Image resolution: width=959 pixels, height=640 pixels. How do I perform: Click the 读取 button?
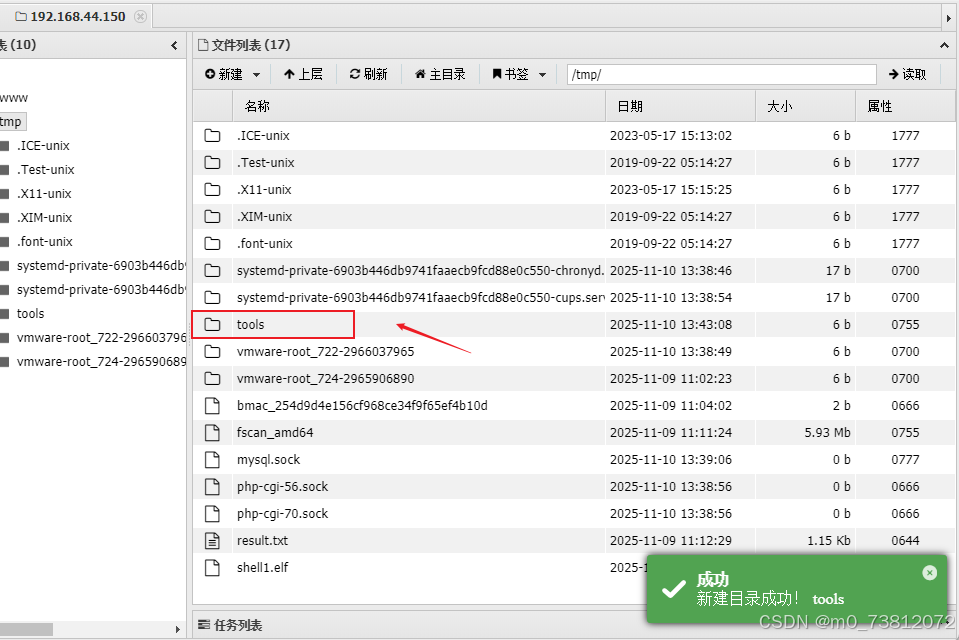click(x=908, y=74)
